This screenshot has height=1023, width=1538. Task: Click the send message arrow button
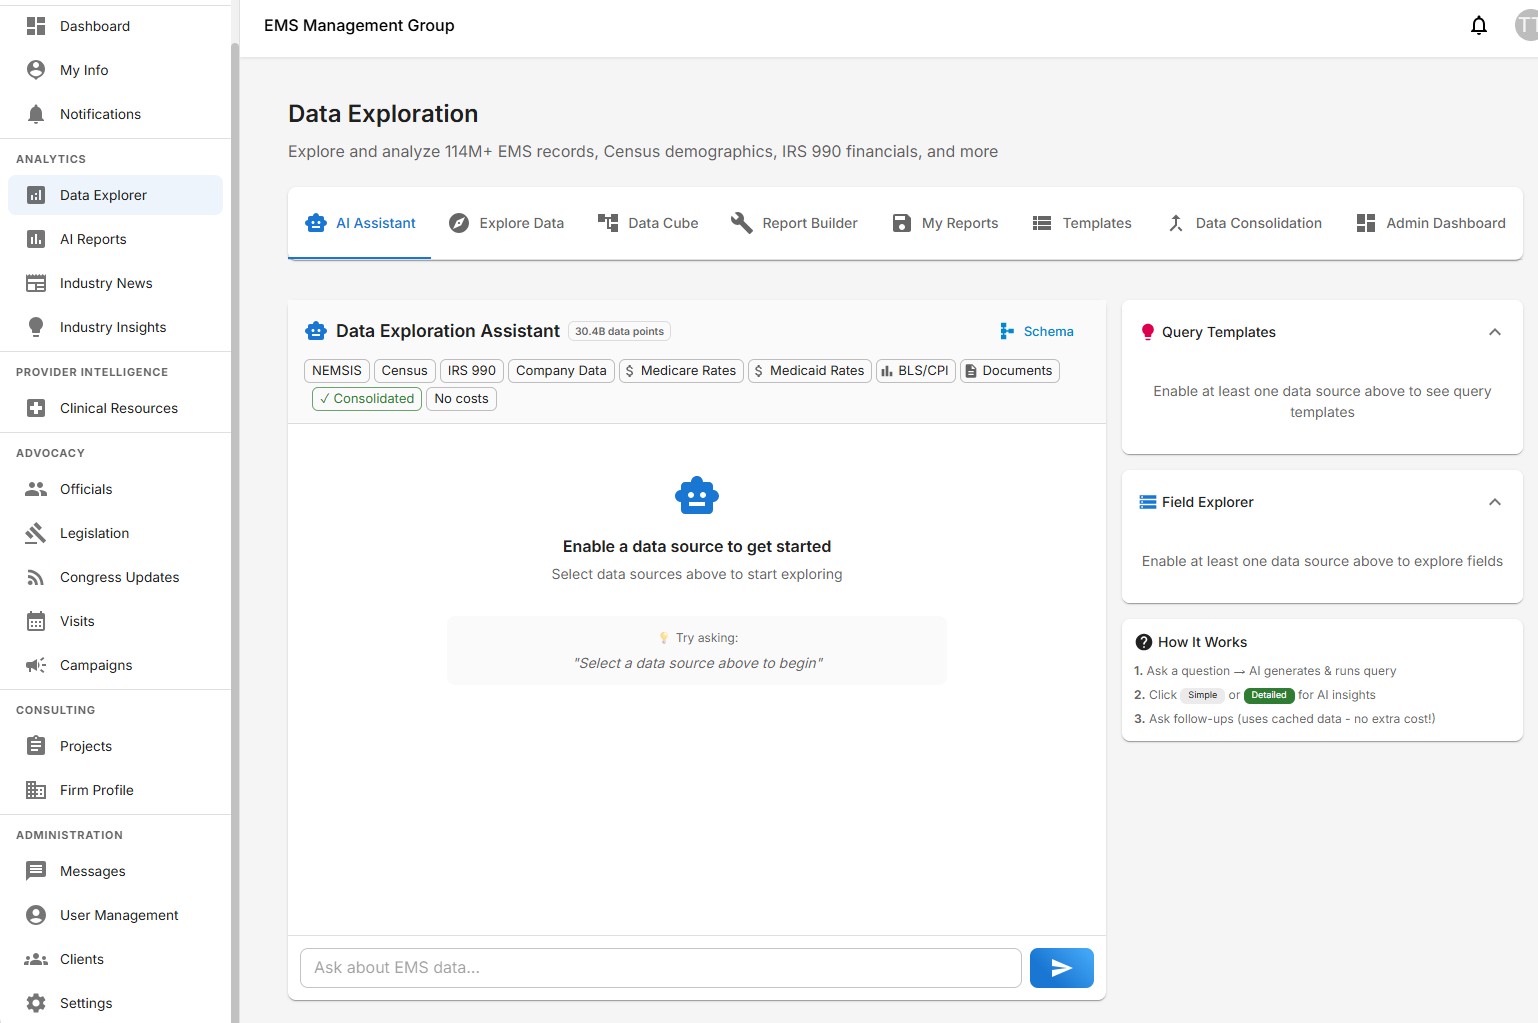1062,968
